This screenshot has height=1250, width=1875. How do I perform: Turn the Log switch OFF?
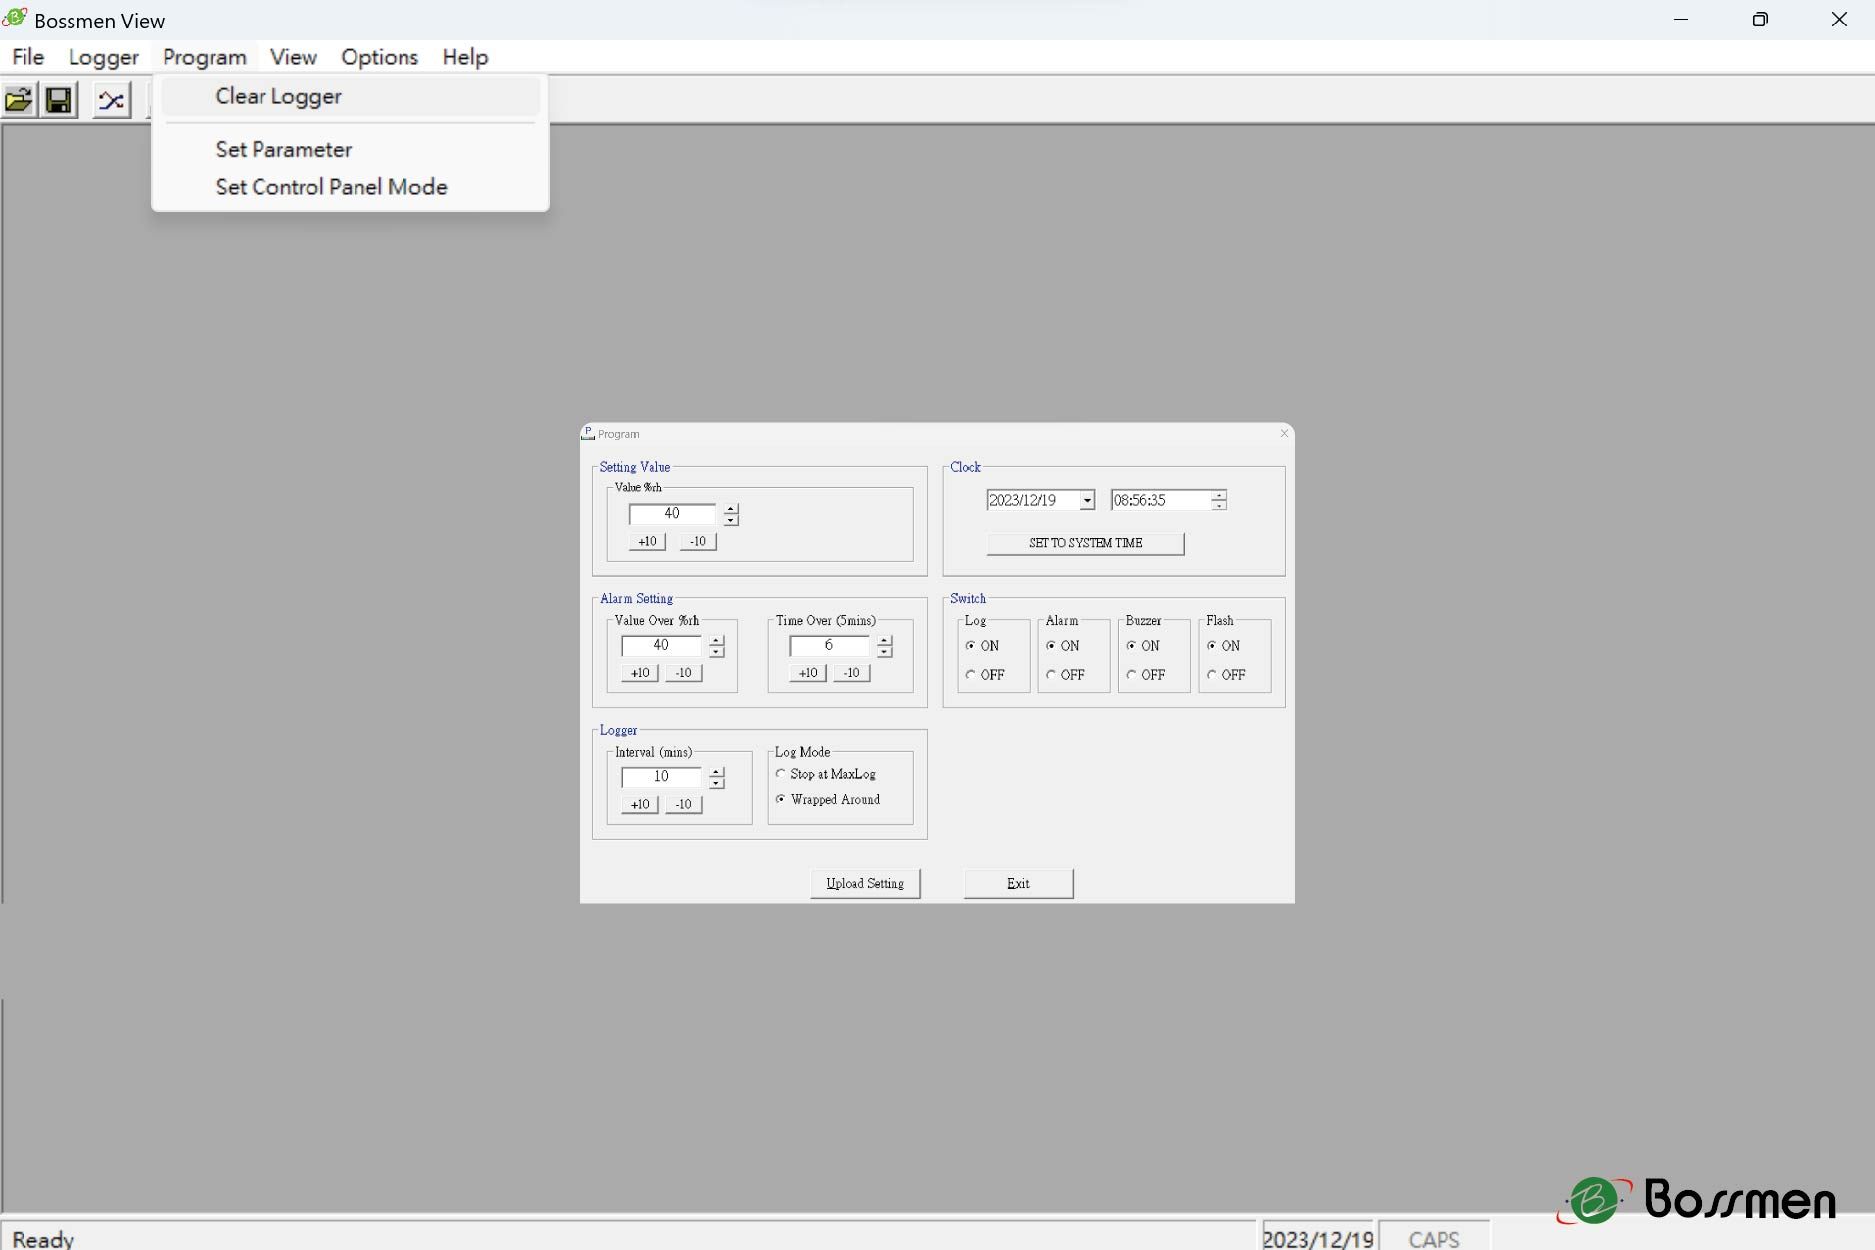(x=970, y=675)
